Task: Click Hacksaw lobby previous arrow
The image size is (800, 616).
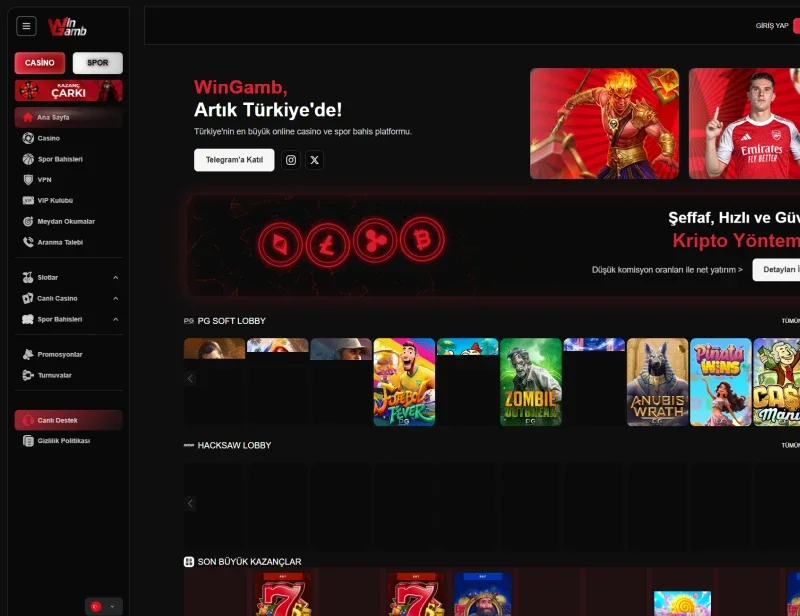Action: pos(190,504)
